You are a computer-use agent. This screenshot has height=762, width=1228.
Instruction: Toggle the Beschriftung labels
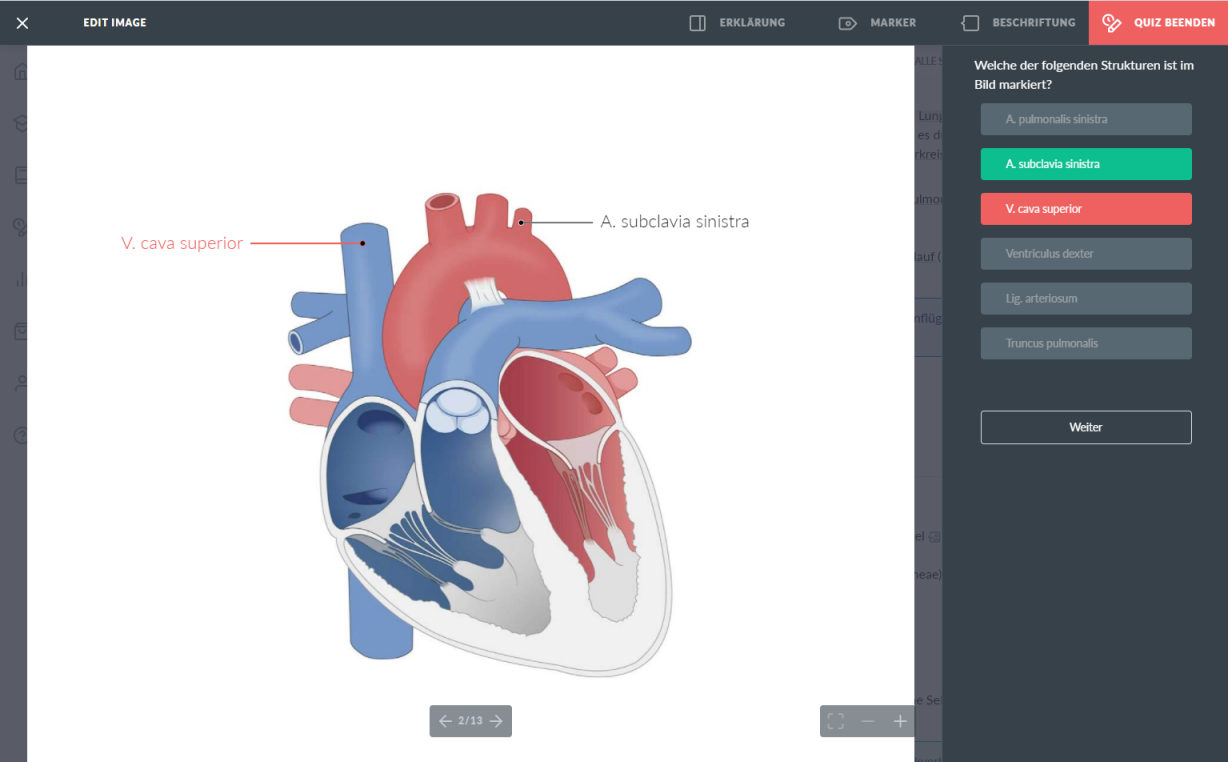click(x=1018, y=23)
